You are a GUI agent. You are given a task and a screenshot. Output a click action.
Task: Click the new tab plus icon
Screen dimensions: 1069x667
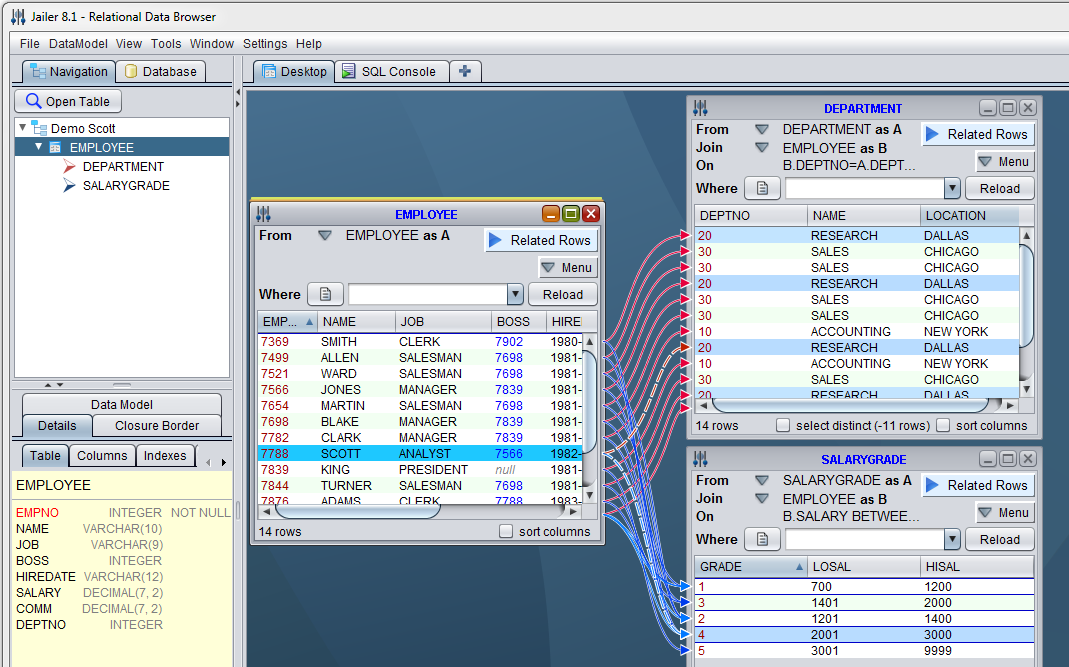[x=465, y=71]
